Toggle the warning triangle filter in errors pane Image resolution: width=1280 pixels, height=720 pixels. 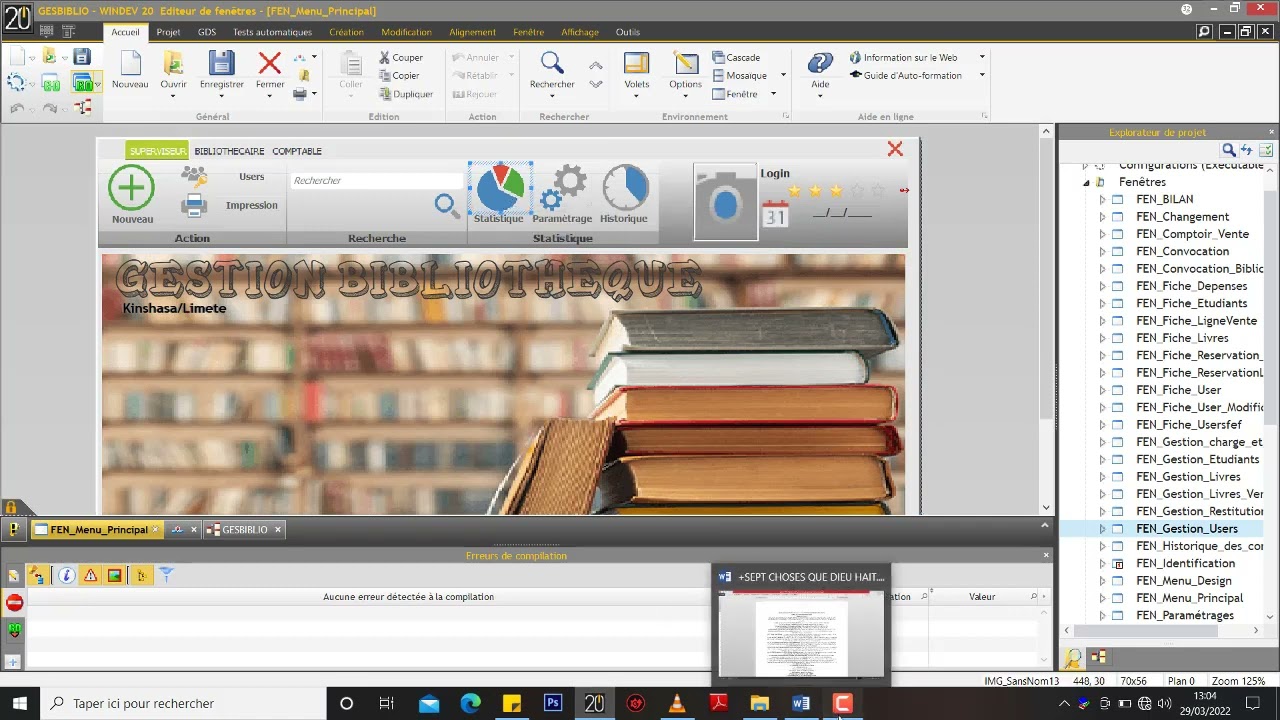[91, 575]
